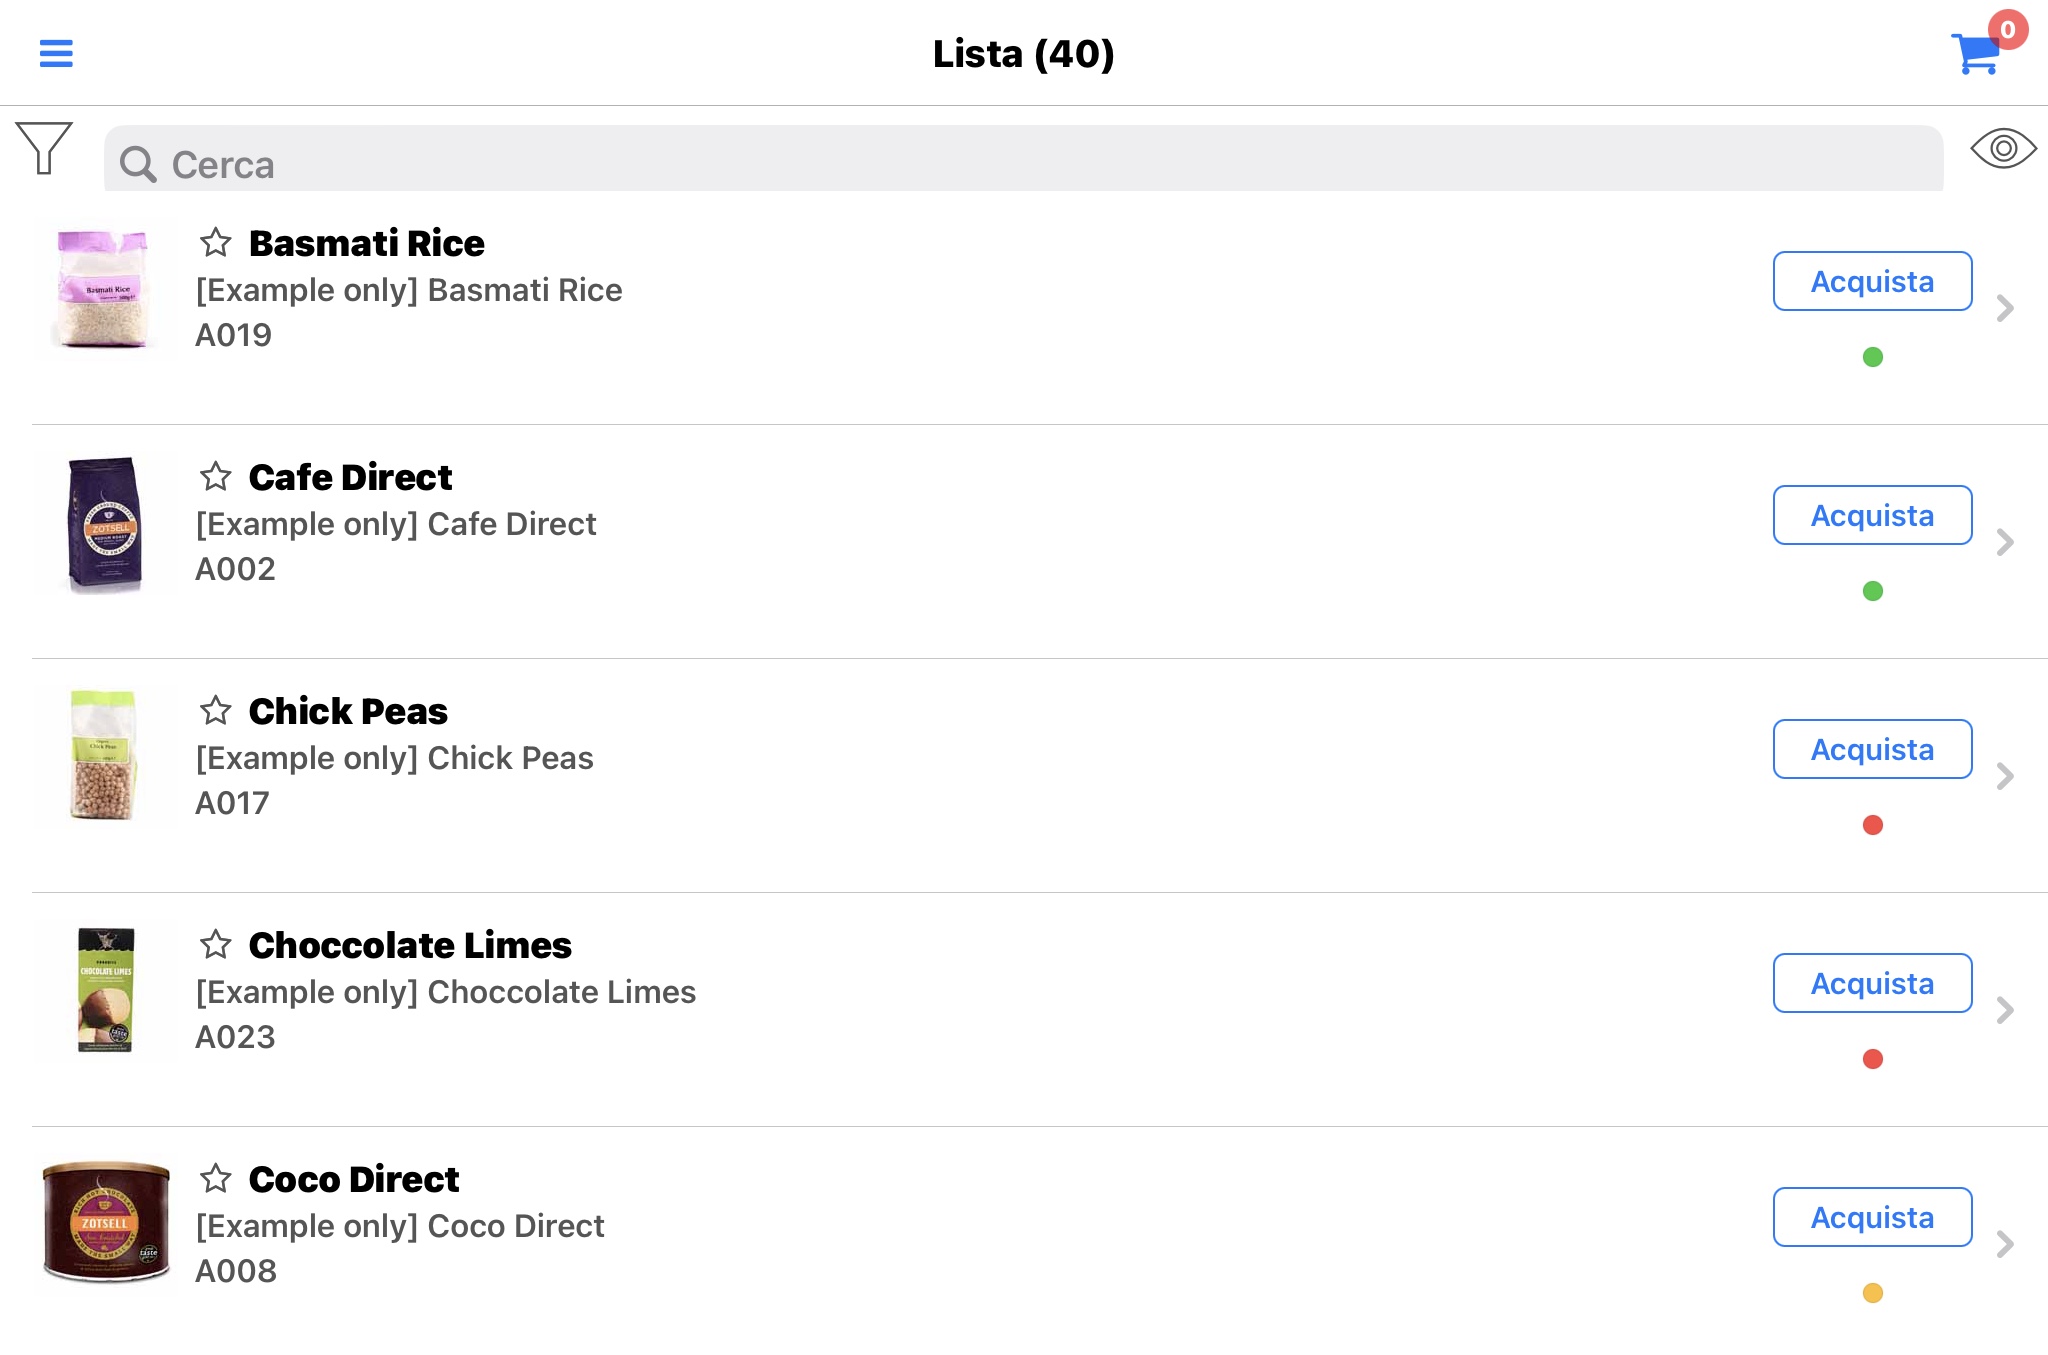Click the Cerca search field

(1023, 159)
